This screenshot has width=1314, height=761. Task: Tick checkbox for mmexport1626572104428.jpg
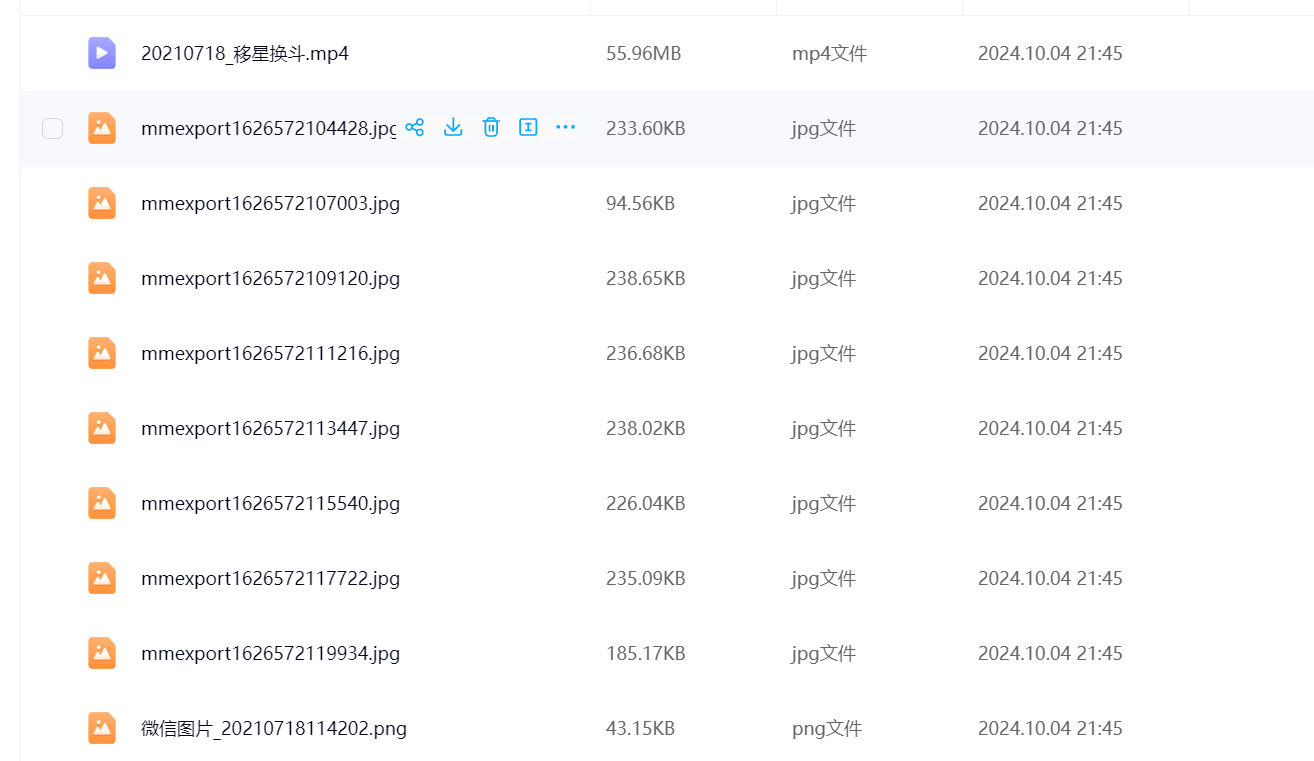click(52, 128)
